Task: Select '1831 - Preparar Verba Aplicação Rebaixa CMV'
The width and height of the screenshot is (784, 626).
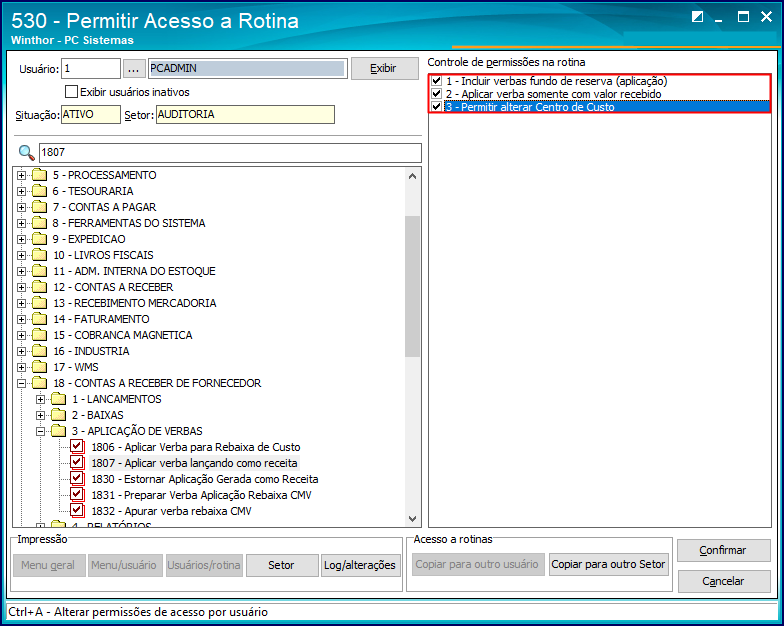Action: click(202, 495)
